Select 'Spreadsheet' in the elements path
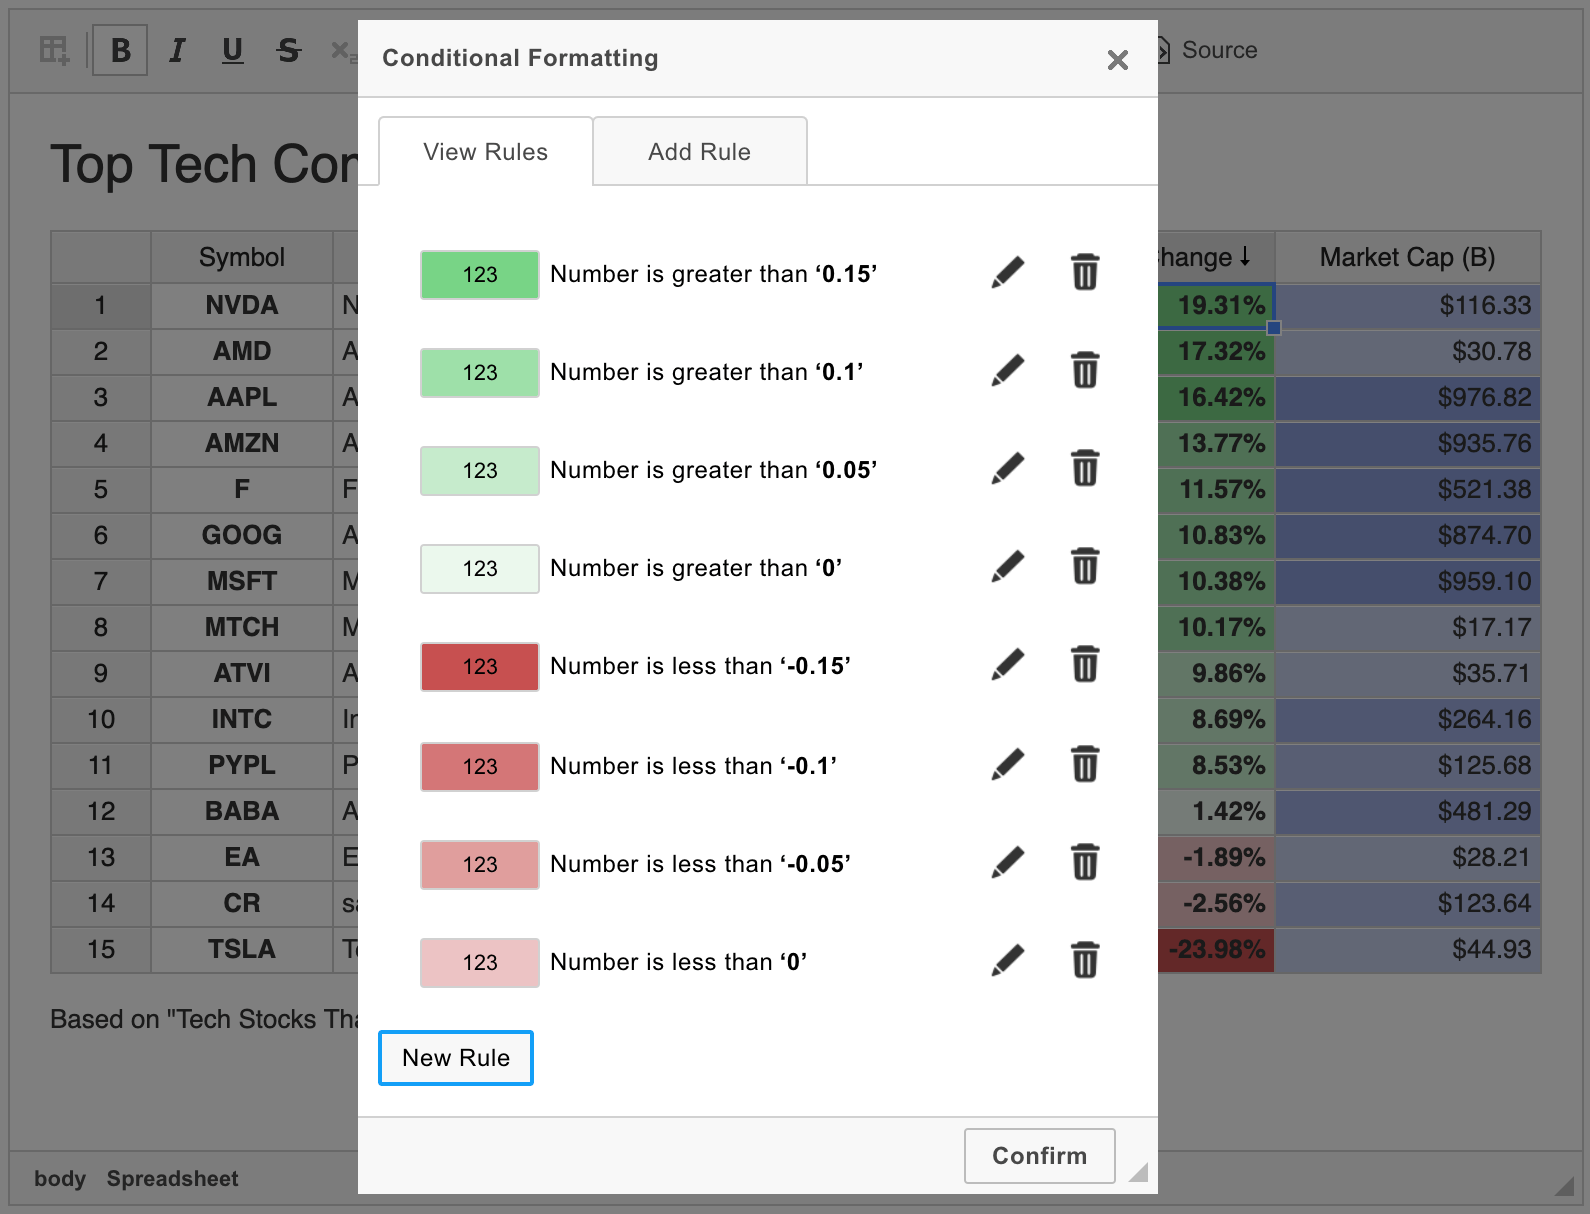Image resolution: width=1590 pixels, height=1214 pixels. click(x=172, y=1179)
